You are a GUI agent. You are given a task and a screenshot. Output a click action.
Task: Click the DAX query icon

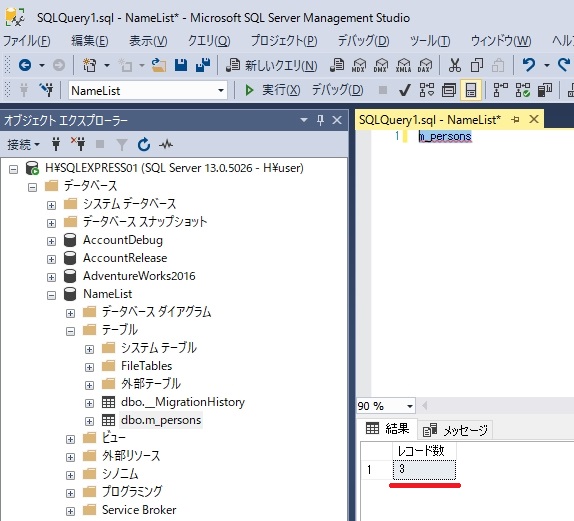click(x=425, y=66)
